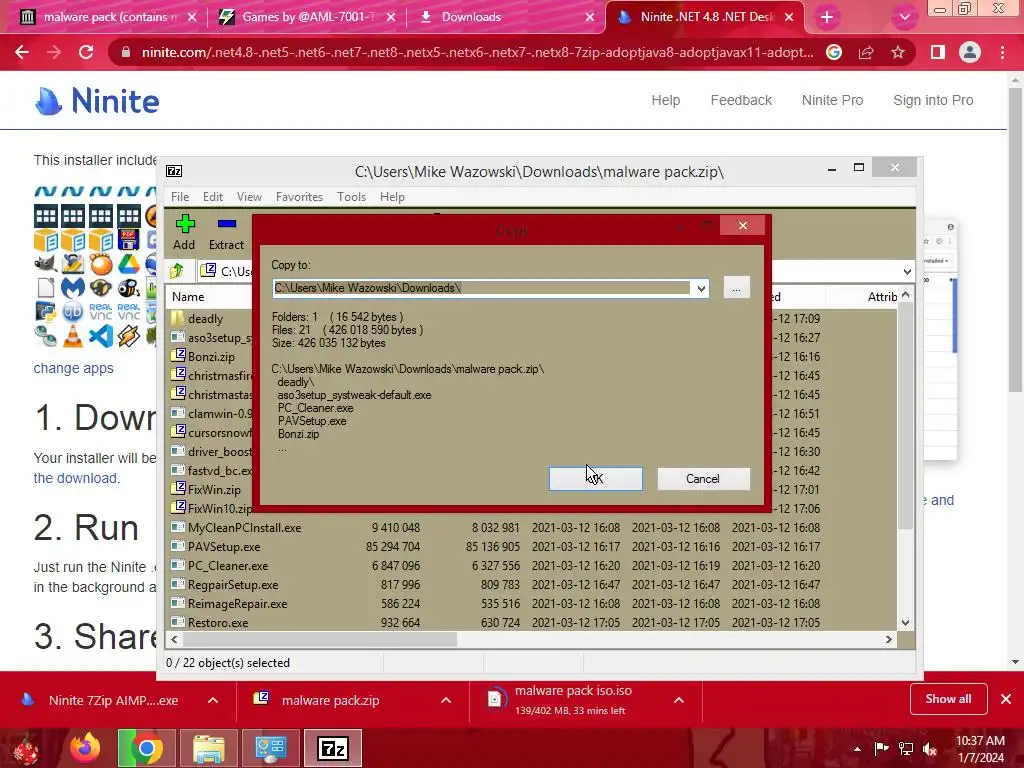Click the 7-Zip Add toolbar icon
Screen dimensions: 1024x768
tap(184, 232)
